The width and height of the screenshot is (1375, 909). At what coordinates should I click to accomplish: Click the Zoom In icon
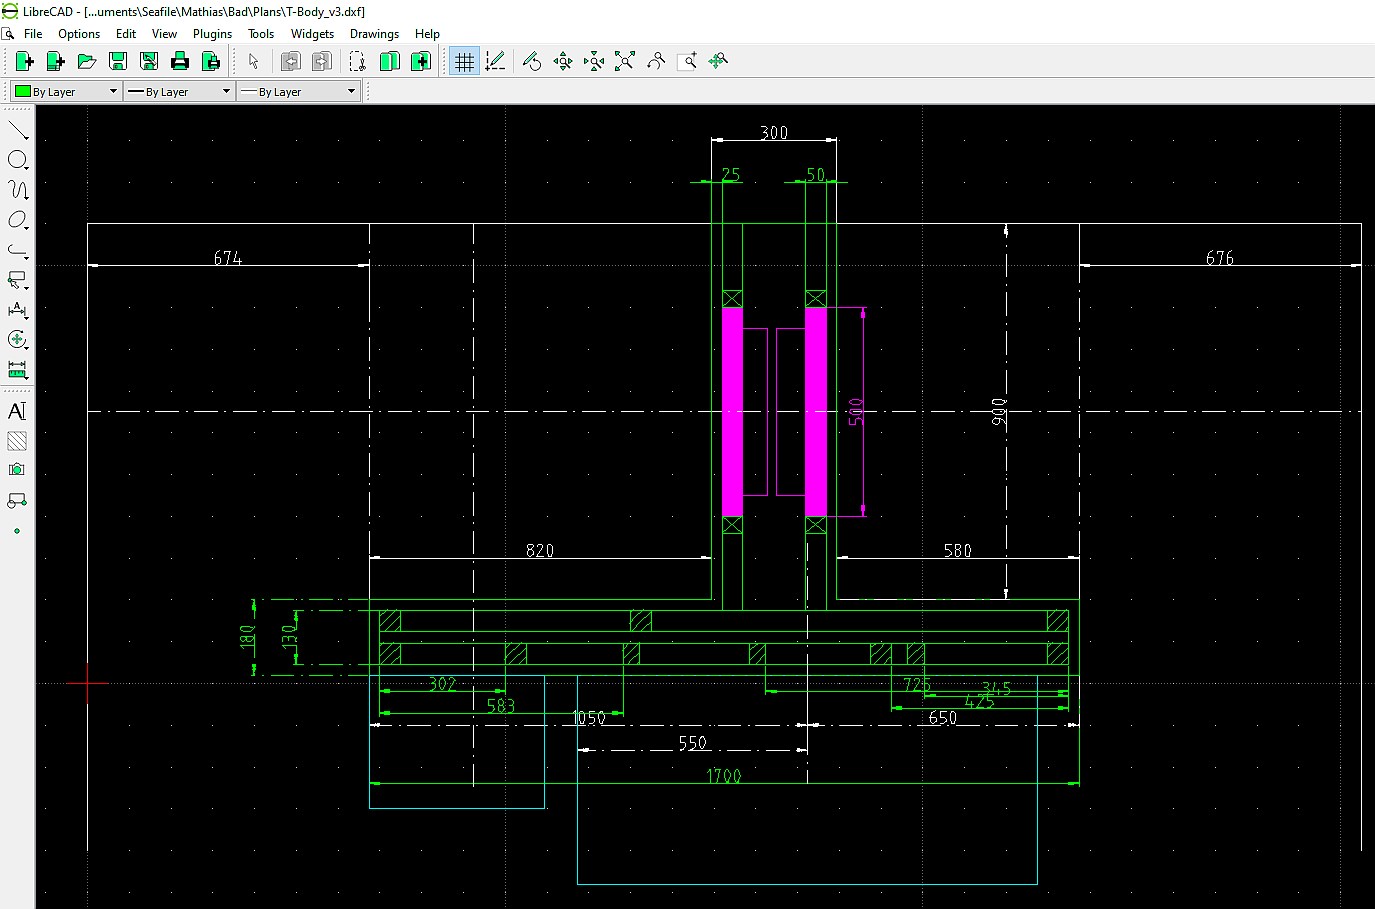(x=563, y=62)
